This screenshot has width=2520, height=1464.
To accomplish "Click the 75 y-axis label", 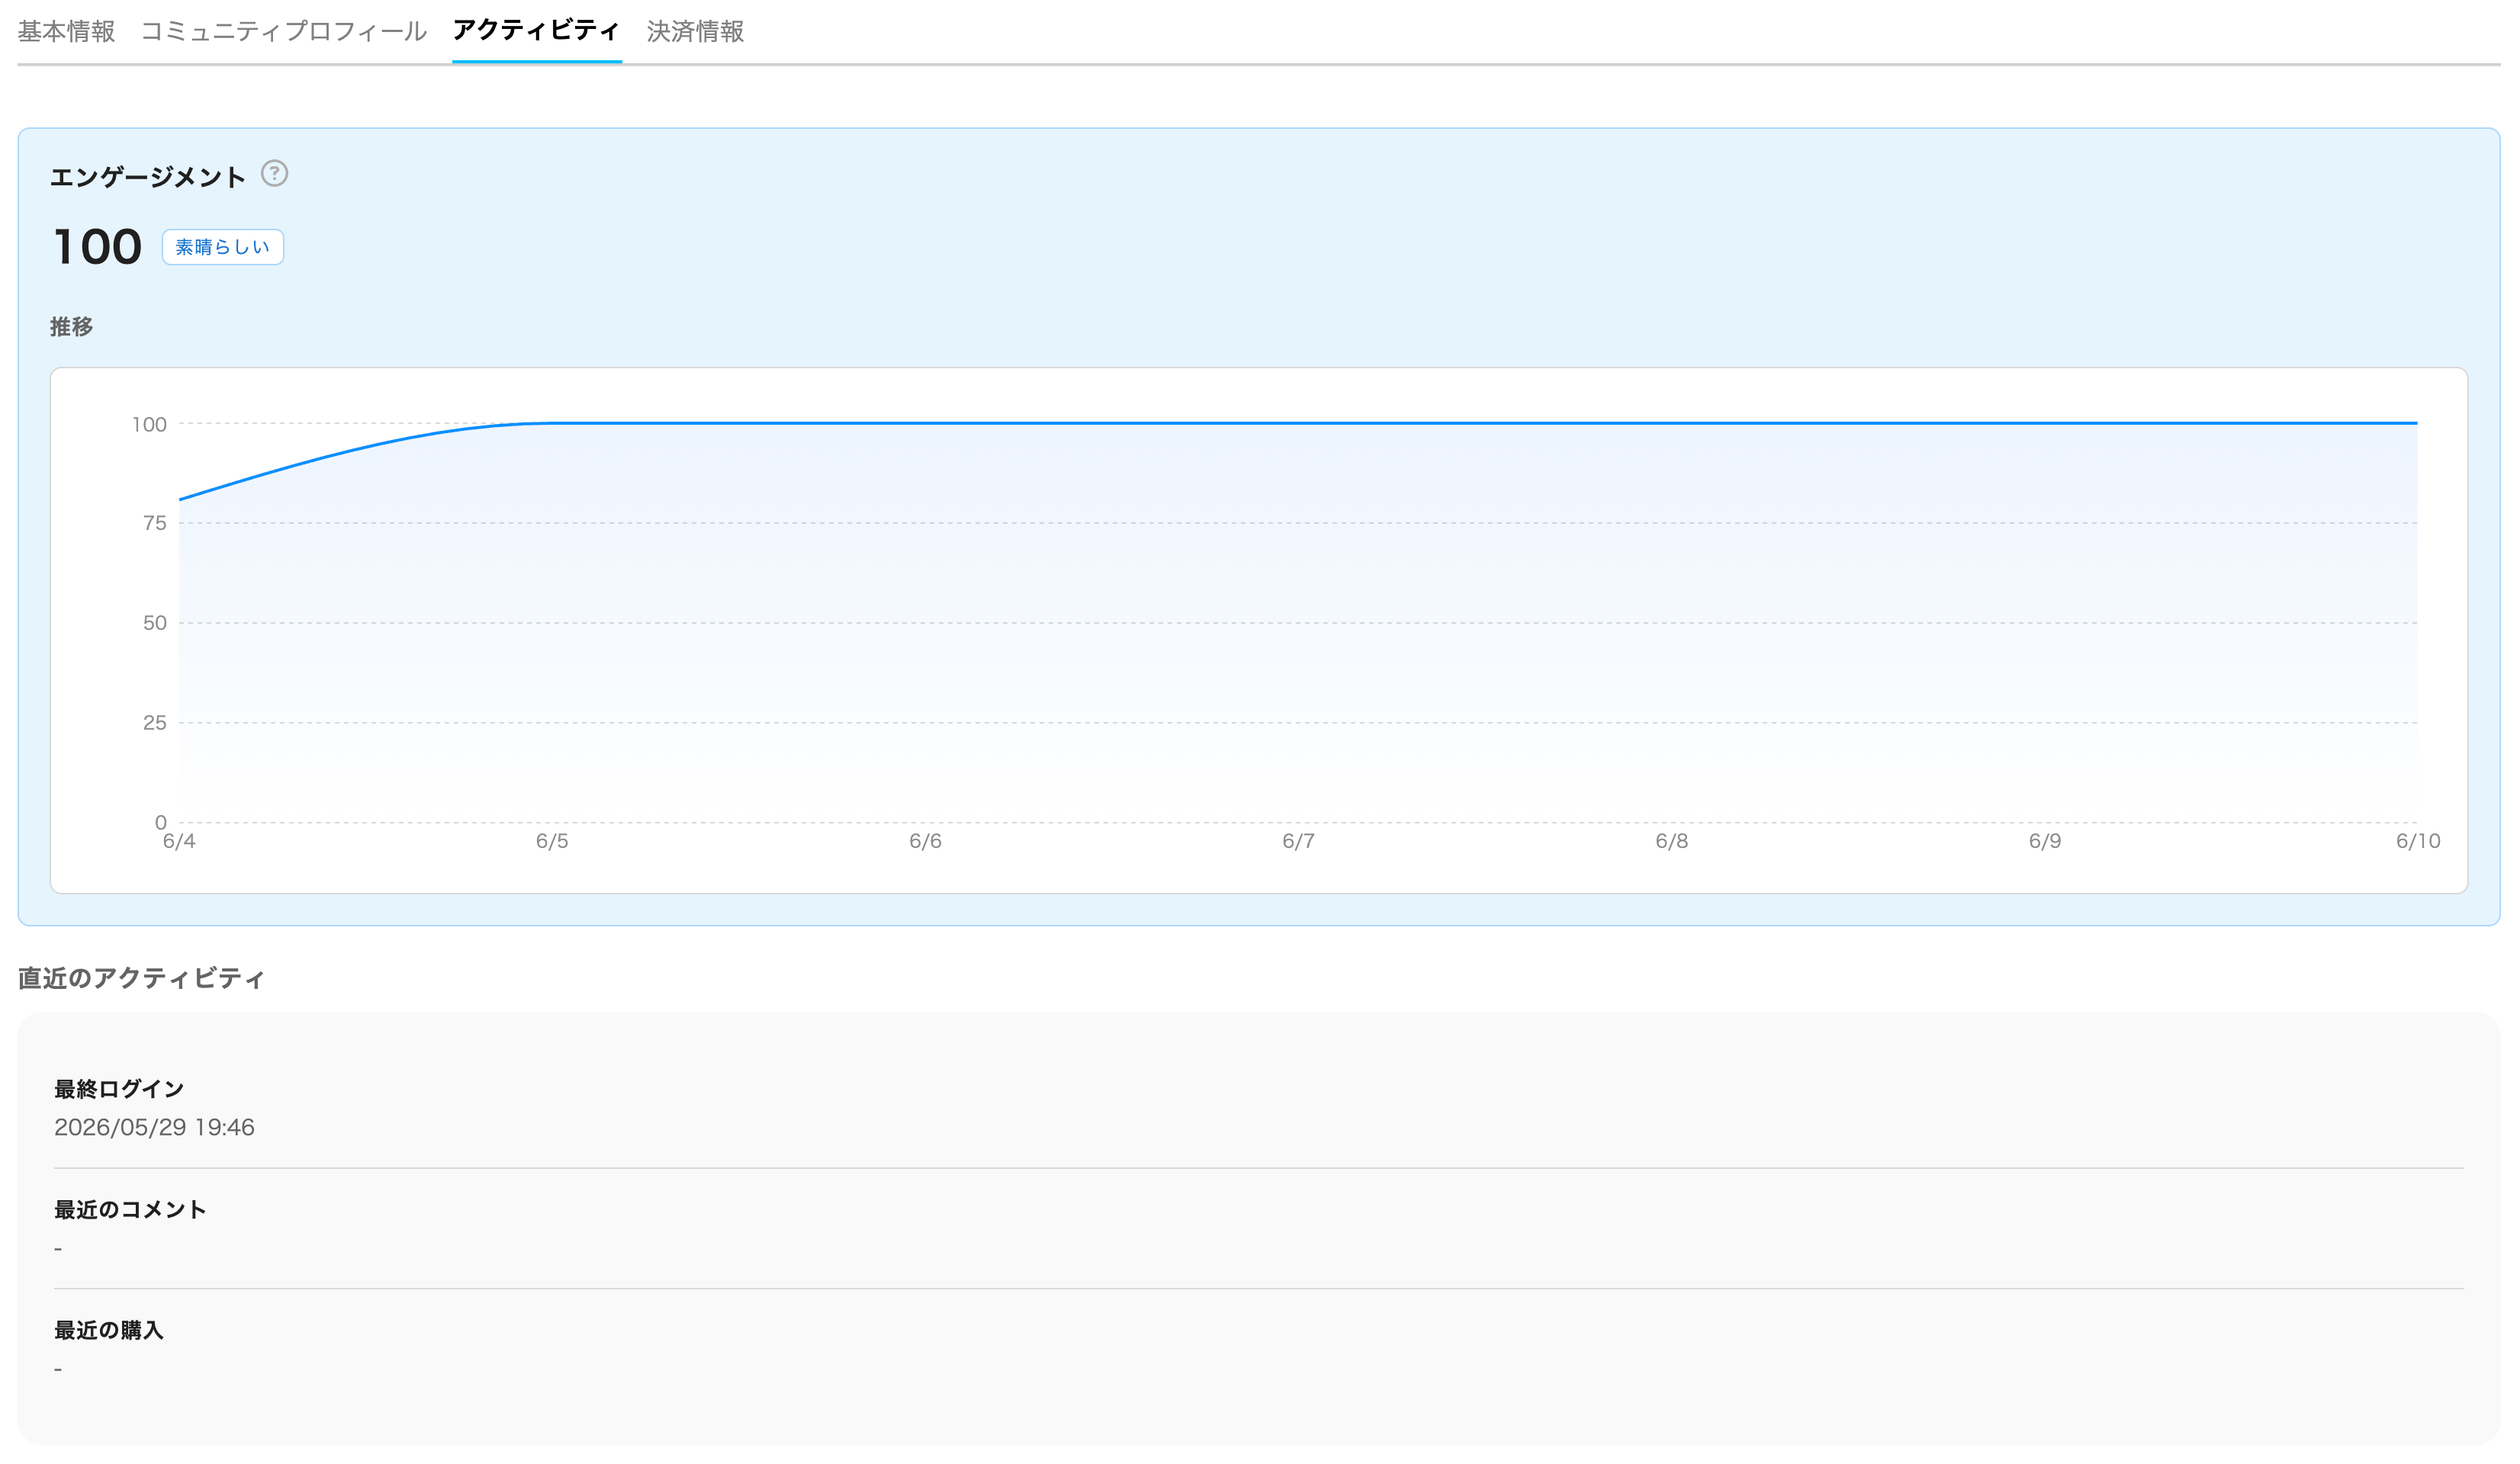I will [155, 523].
